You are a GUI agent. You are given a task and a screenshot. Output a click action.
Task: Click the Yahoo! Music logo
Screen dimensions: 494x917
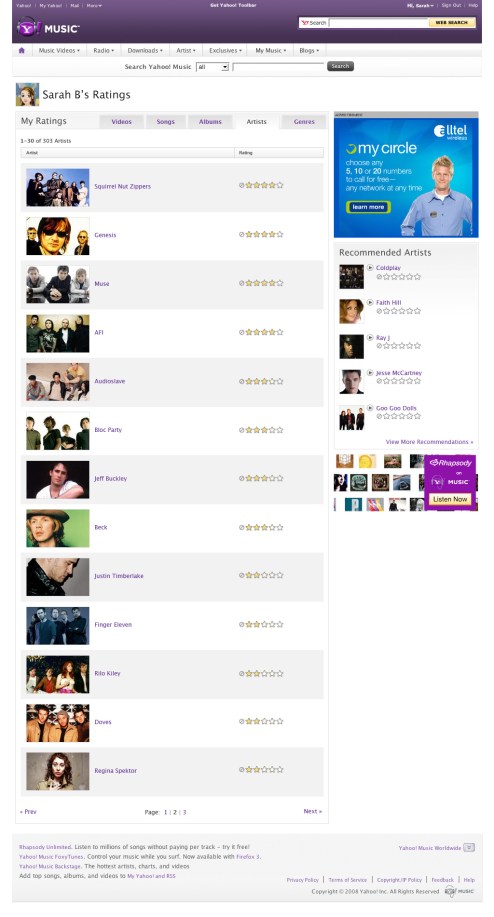[x=48, y=27]
